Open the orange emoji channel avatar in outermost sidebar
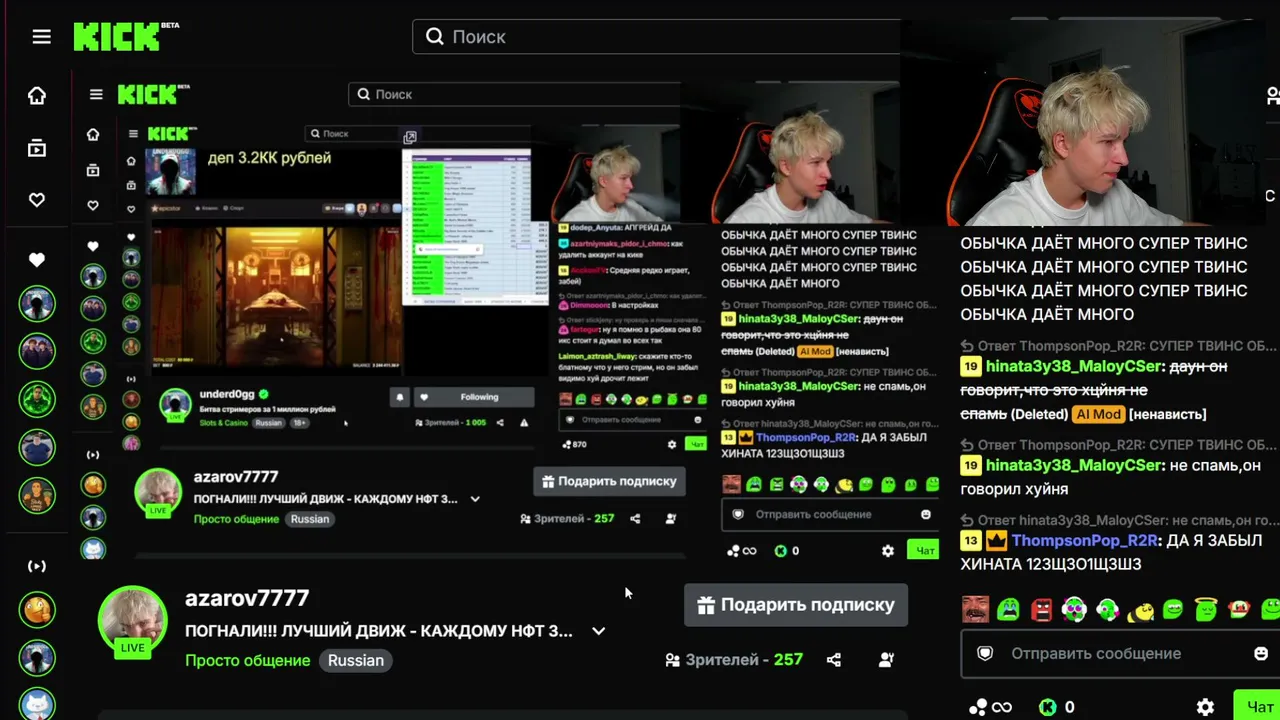The height and width of the screenshot is (720, 1280). pyautogui.click(x=37, y=609)
